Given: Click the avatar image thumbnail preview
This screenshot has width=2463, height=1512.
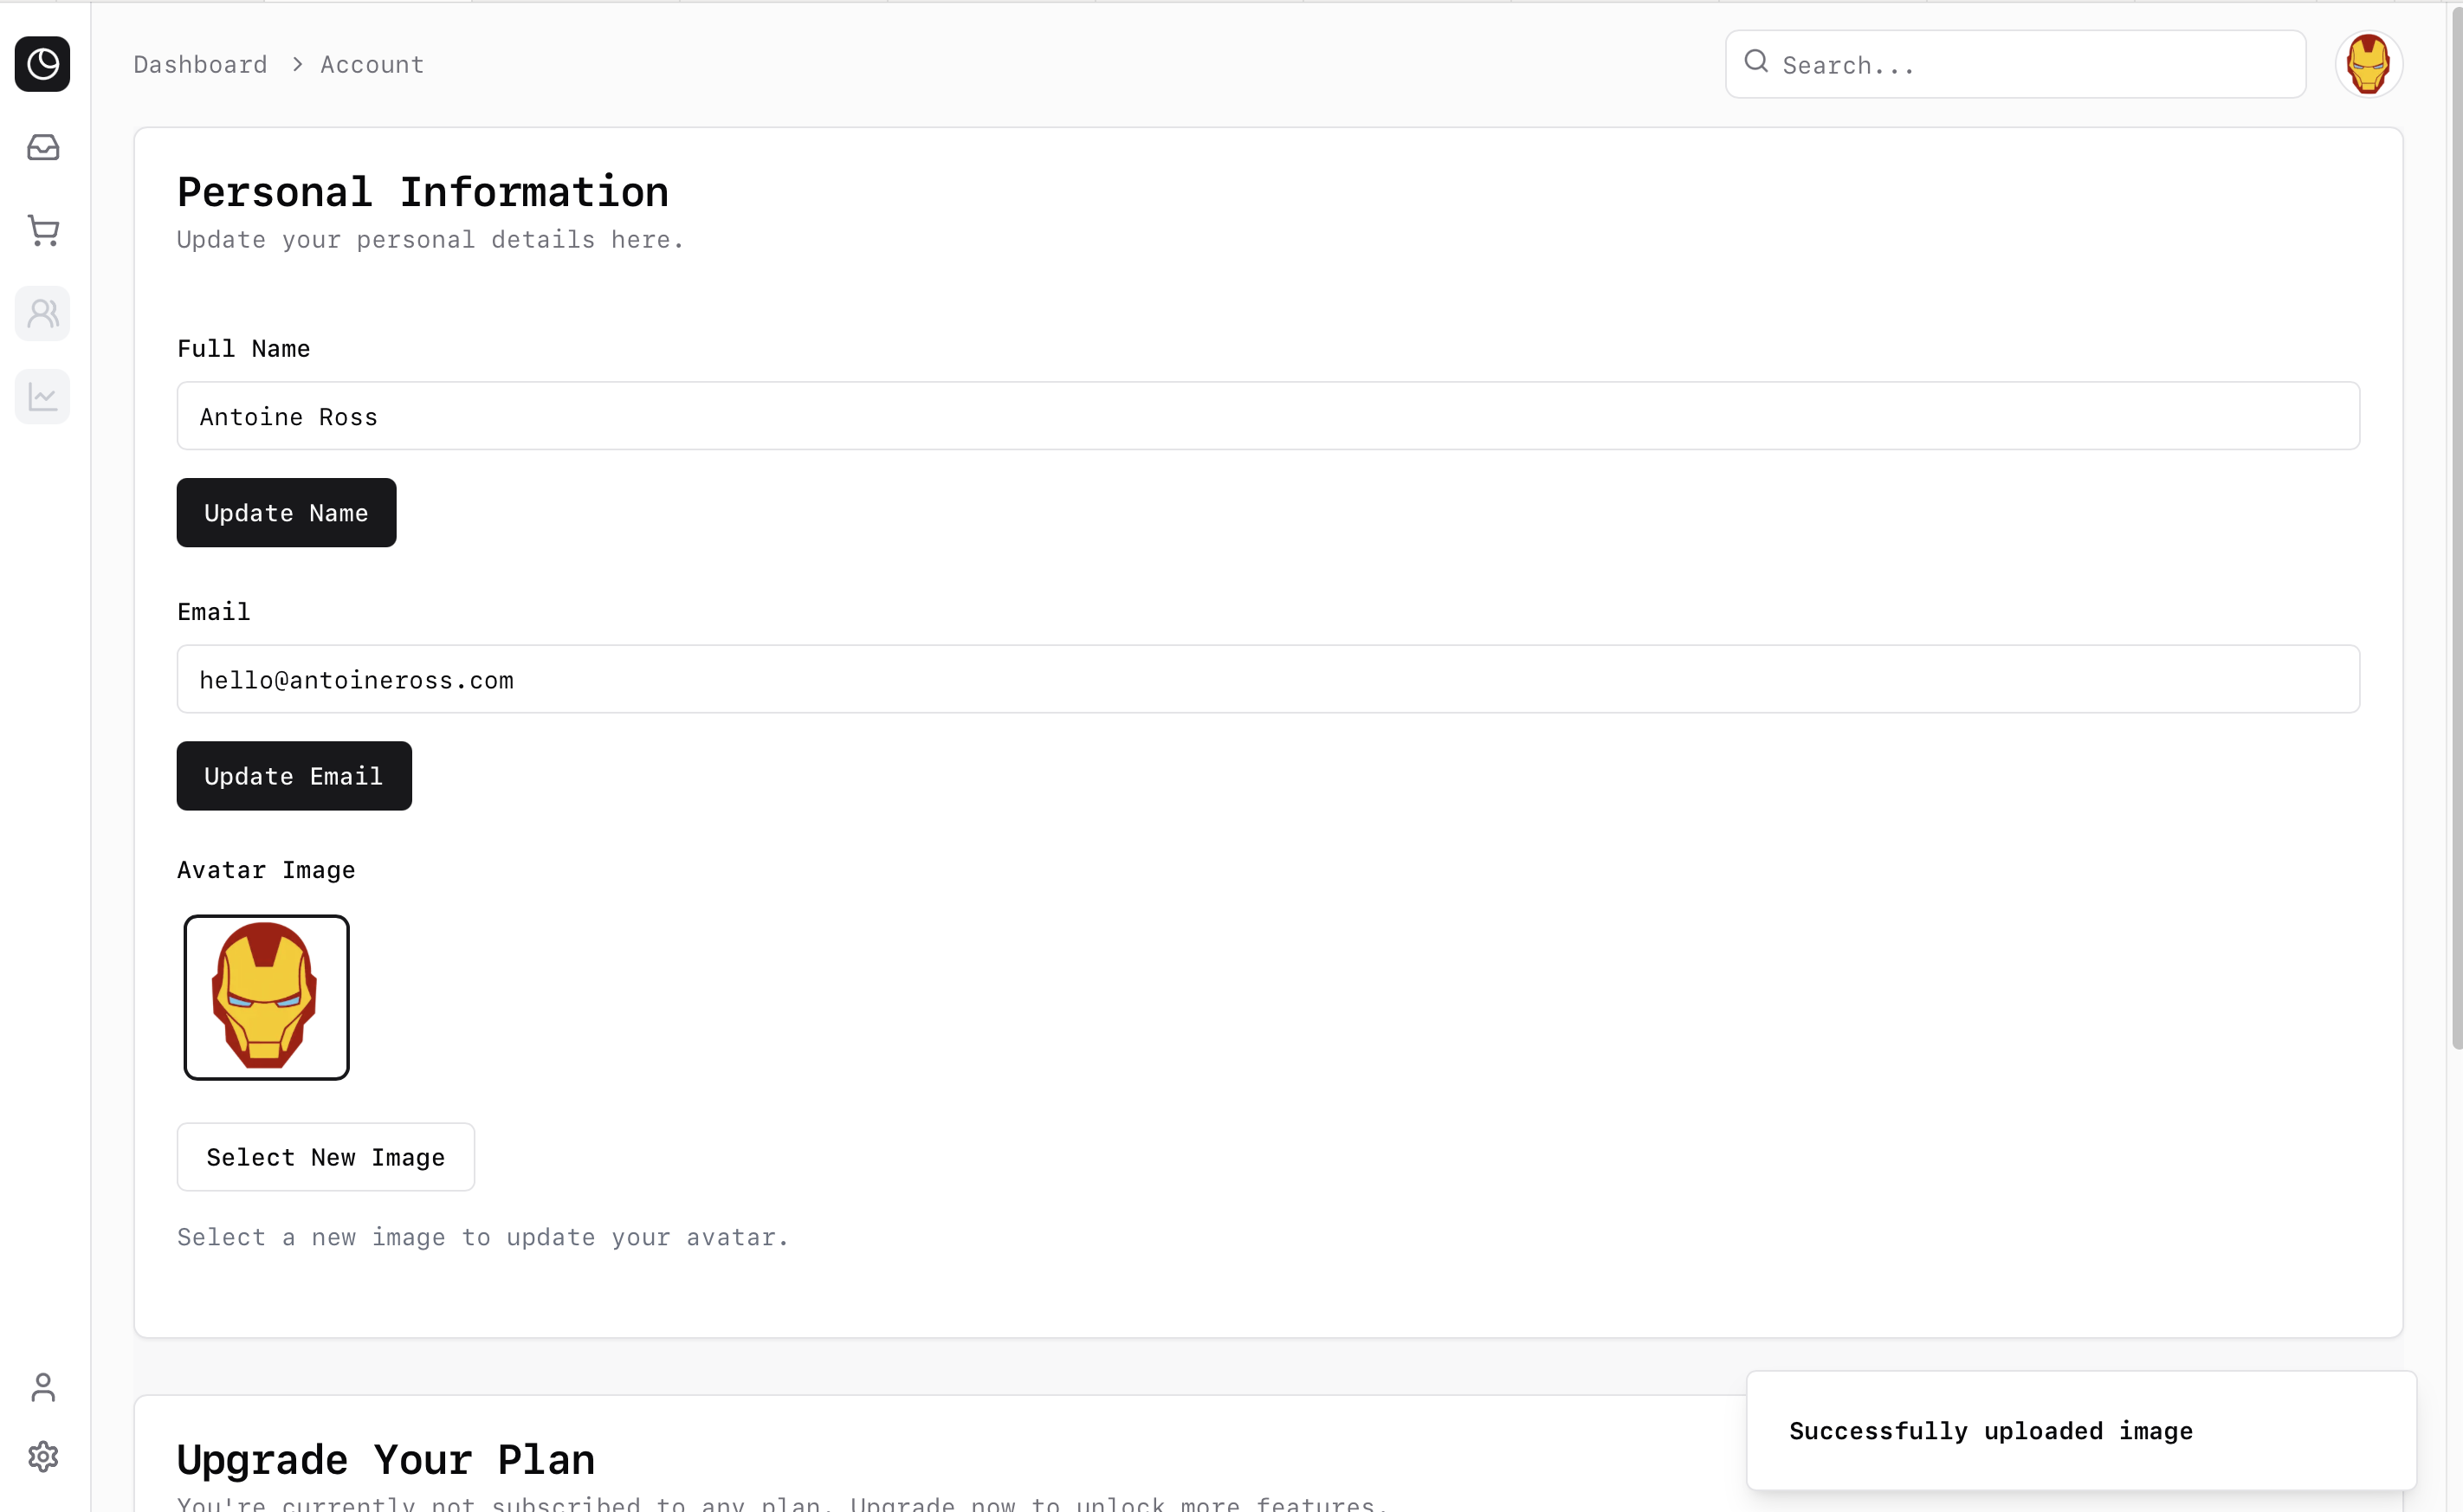Looking at the screenshot, I should pos(266,997).
